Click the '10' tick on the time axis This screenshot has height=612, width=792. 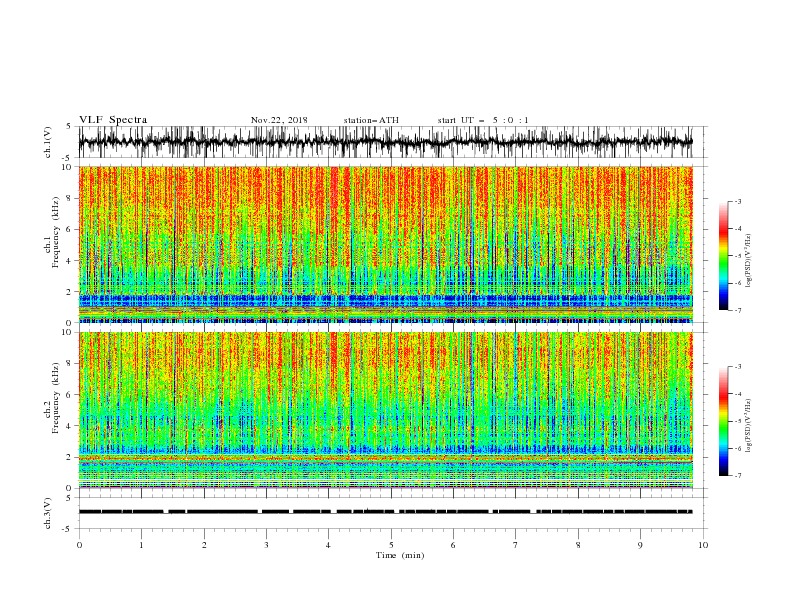pos(703,545)
